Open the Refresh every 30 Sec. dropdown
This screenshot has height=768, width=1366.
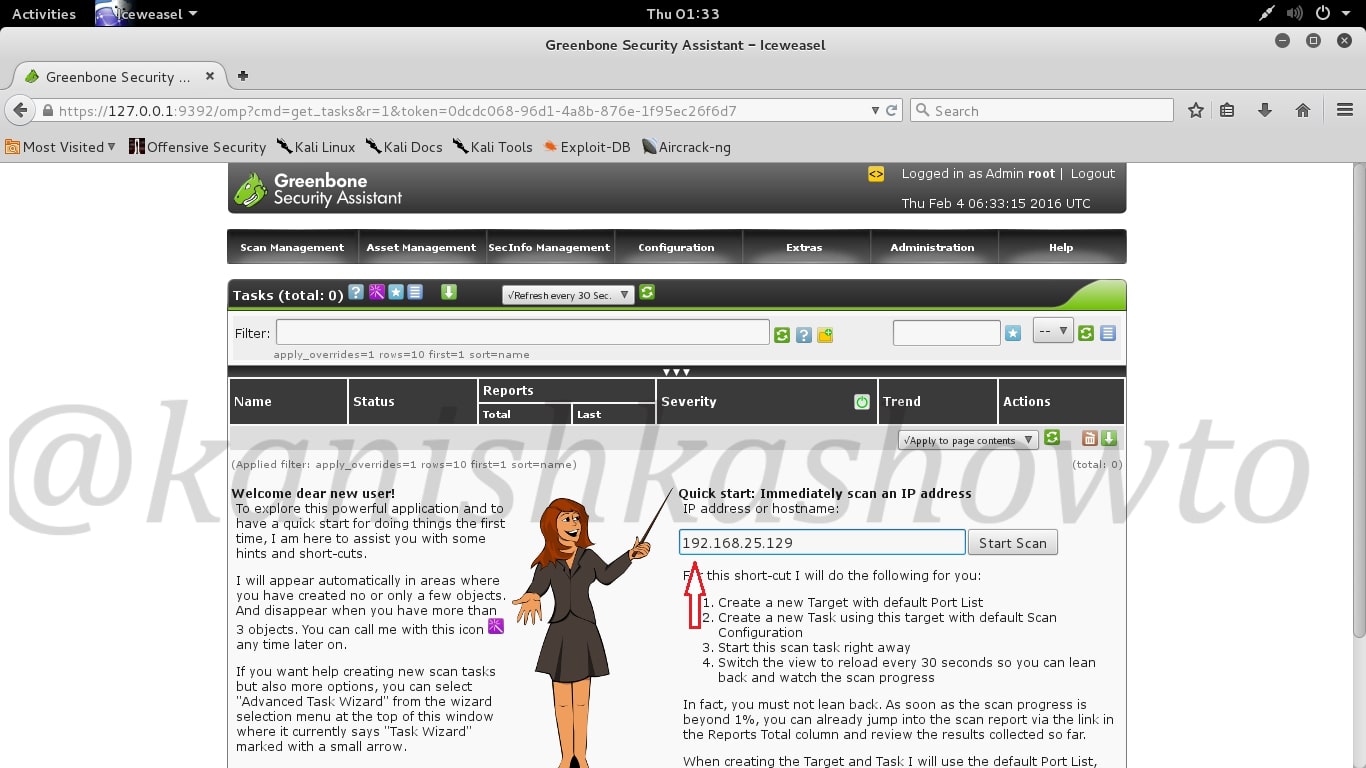click(568, 295)
